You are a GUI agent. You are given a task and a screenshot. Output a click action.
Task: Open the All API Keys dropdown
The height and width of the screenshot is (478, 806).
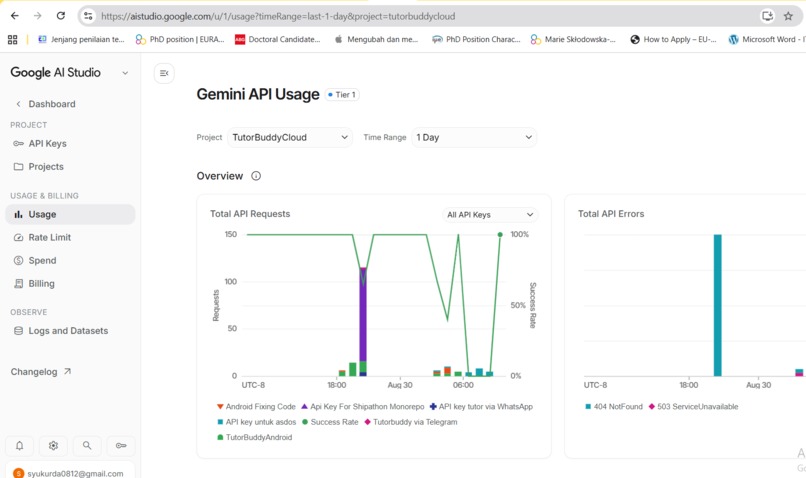click(490, 214)
